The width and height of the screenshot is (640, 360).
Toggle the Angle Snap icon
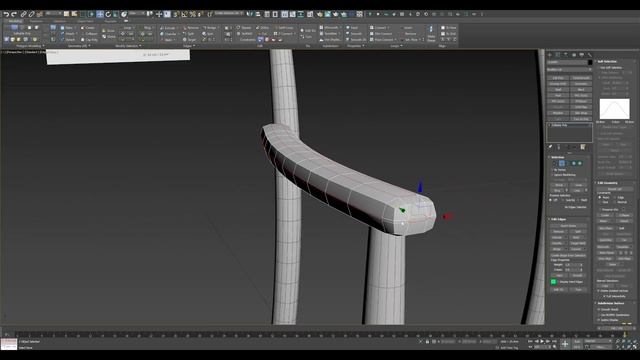184,14
